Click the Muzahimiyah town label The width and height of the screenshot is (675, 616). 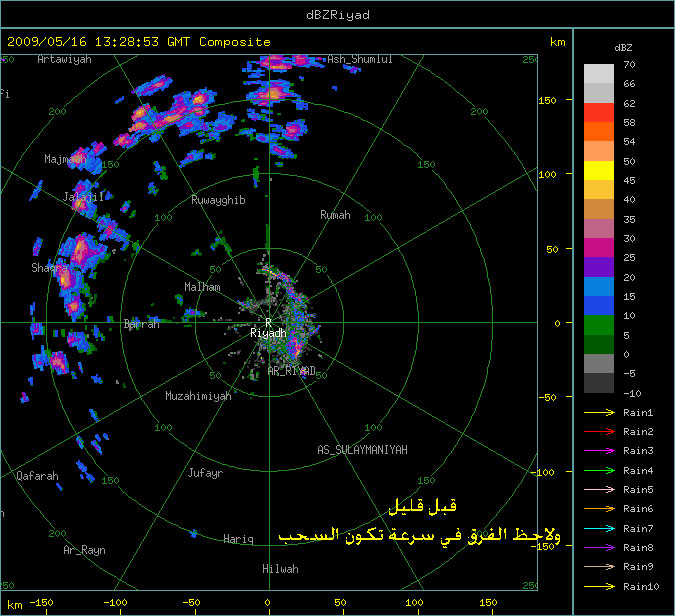click(x=198, y=396)
